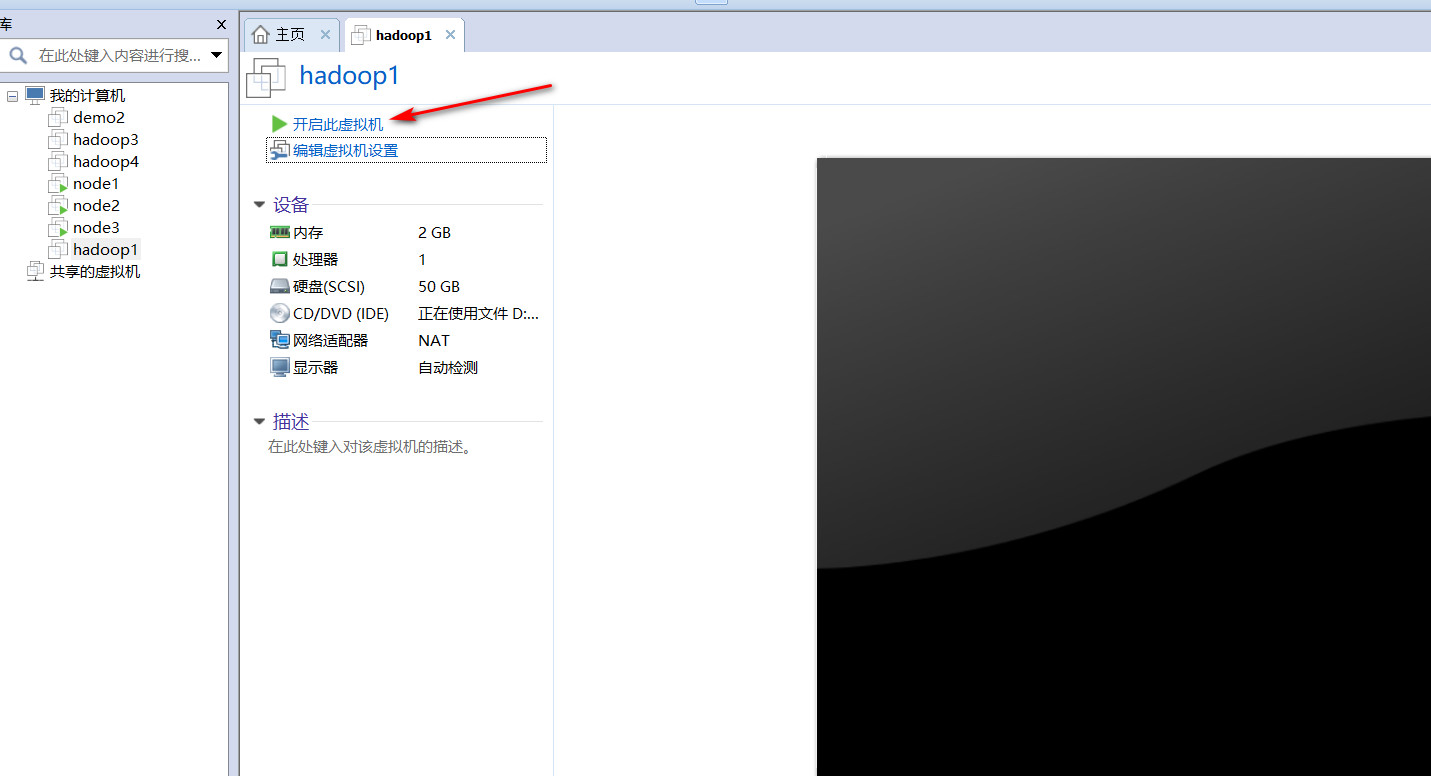Click the NAT network value
The height and width of the screenshot is (776, 1431).
pyautogui.click(x=434, y=340)
